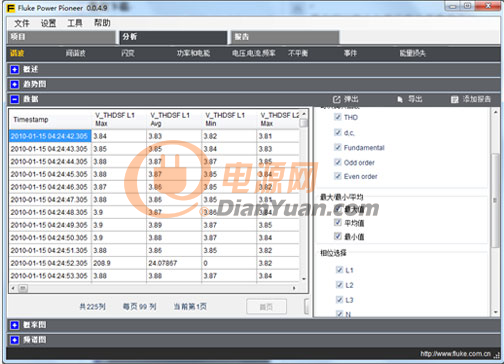Toggle the Odd order checkbox
The image size is (504, 364).
click(x=338, y=162)
